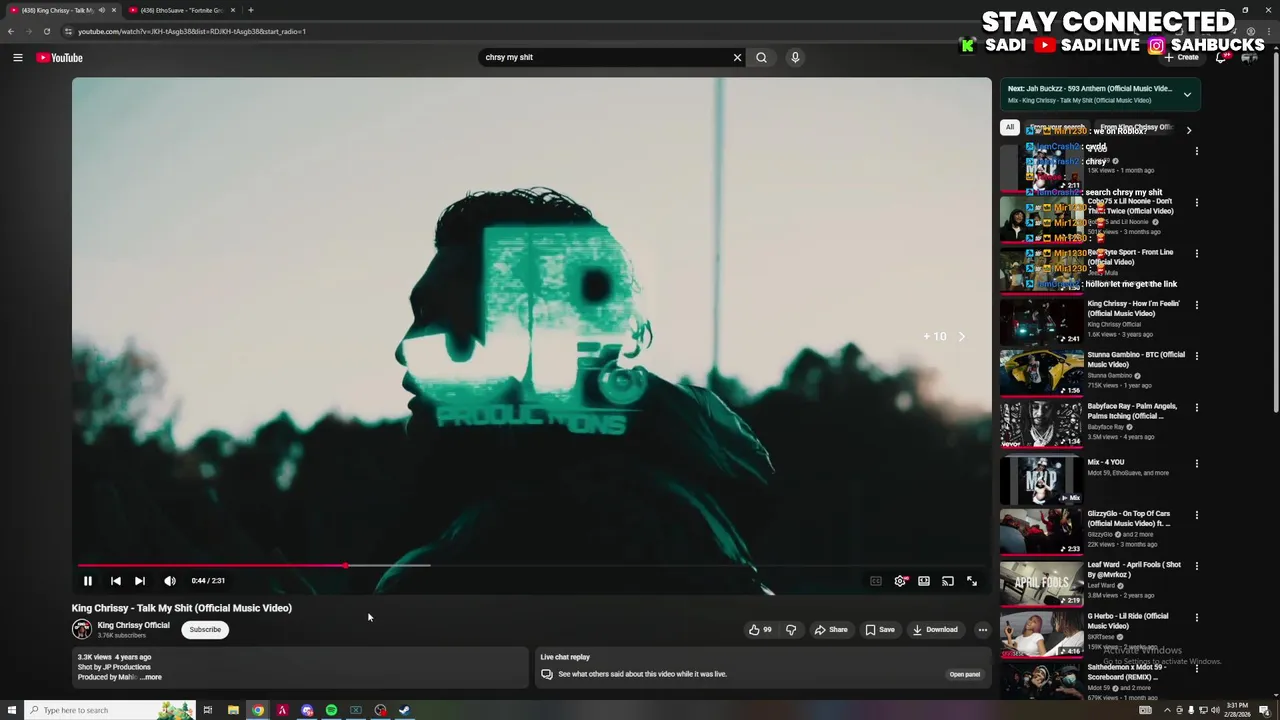Toggle theater mode in player

pos(924,581)
